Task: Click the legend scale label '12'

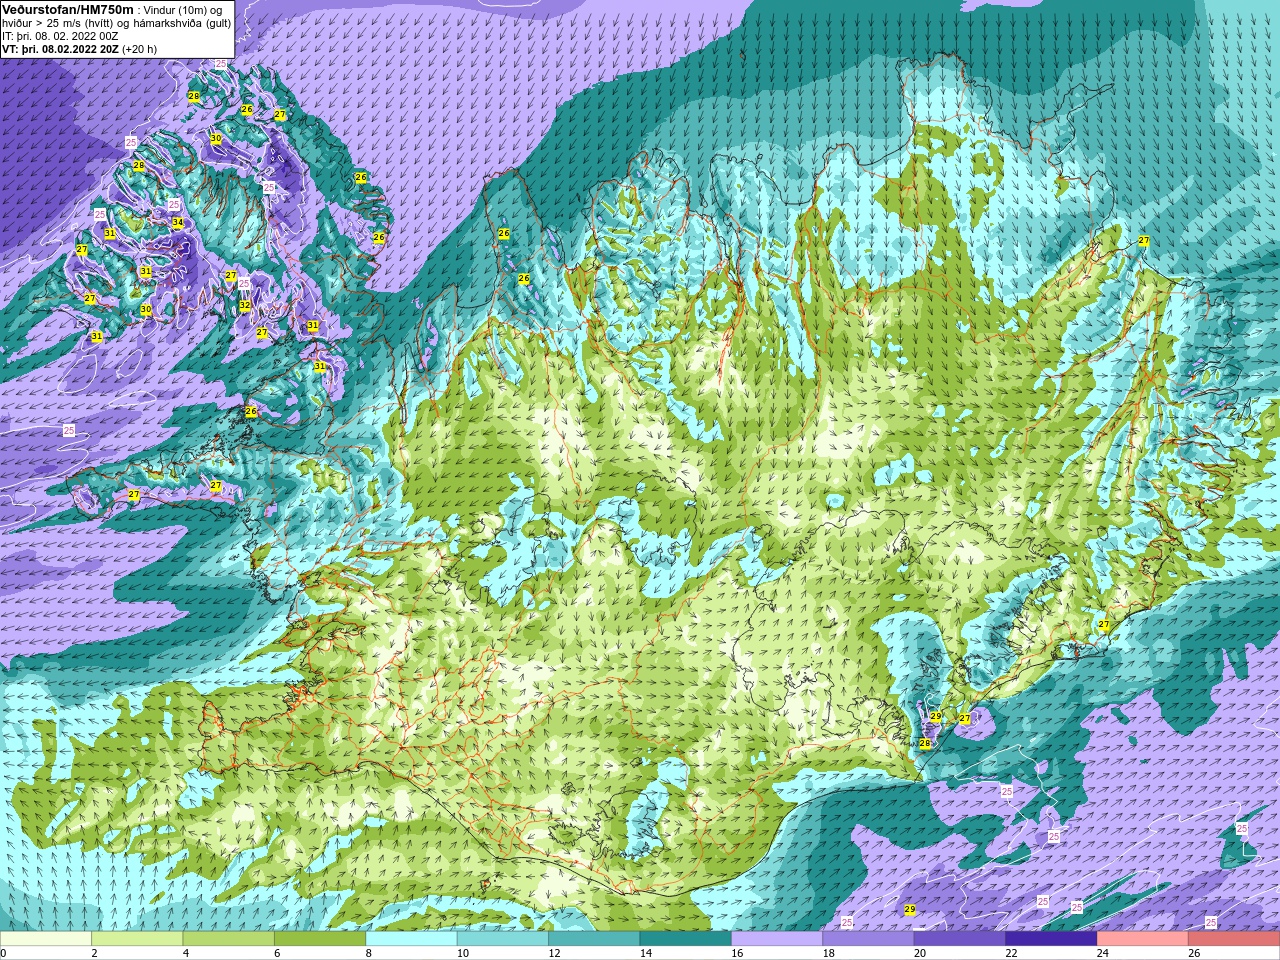Action: (554, 953)
